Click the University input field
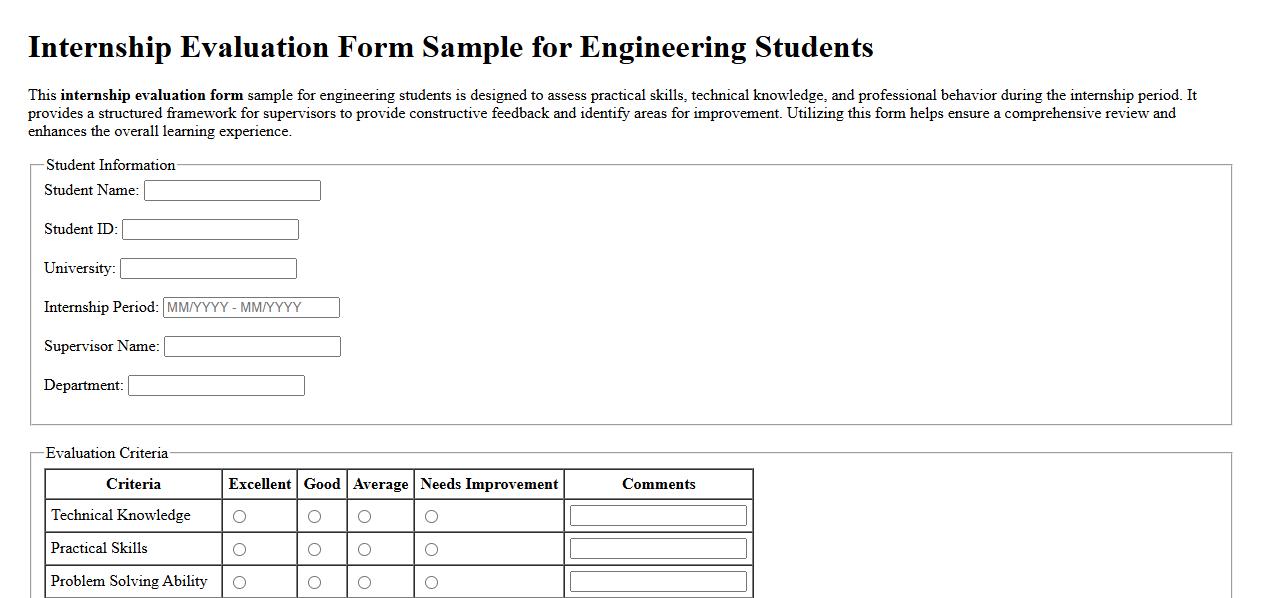The width and height of the screenshot is (1263, 598). coord(208,268)
